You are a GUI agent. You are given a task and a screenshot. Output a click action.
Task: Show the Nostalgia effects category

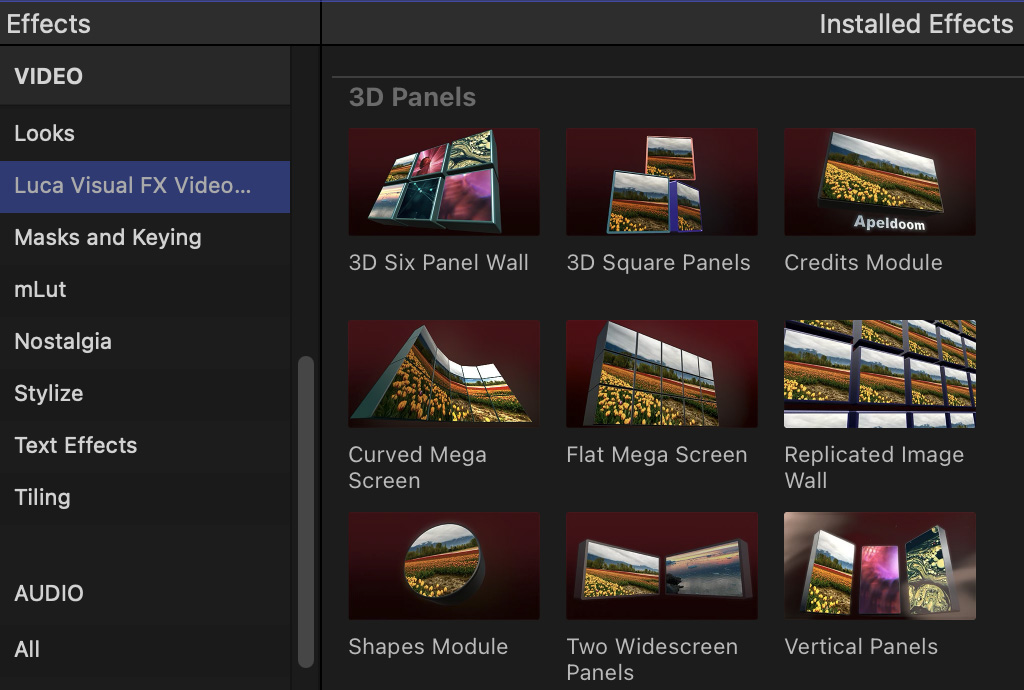click(x=63, y=342)
